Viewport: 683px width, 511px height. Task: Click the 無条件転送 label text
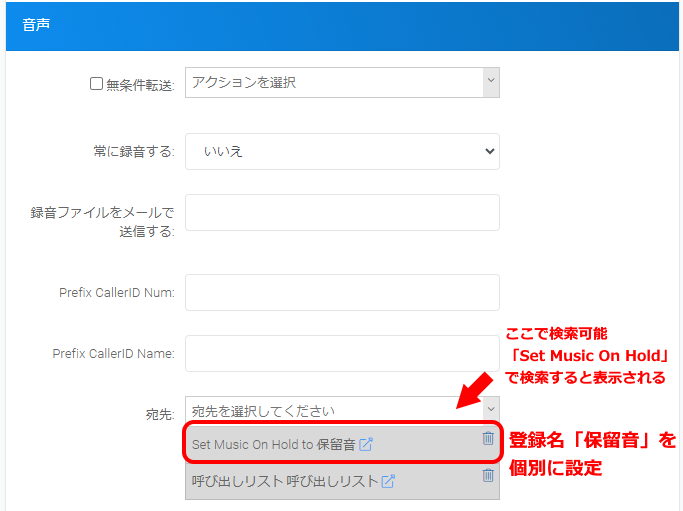click(x=140, y=85)
